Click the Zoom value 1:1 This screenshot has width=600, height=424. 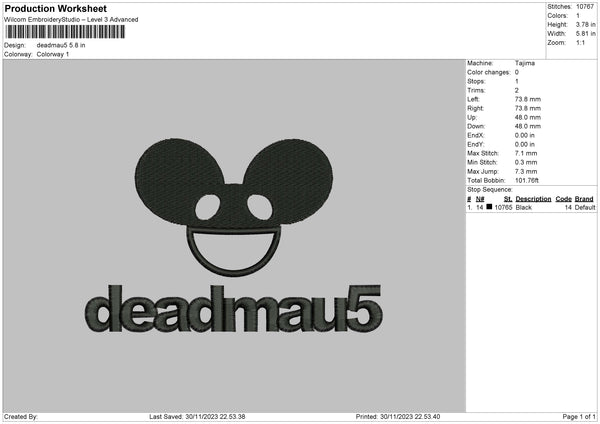(x=580, y=42)
